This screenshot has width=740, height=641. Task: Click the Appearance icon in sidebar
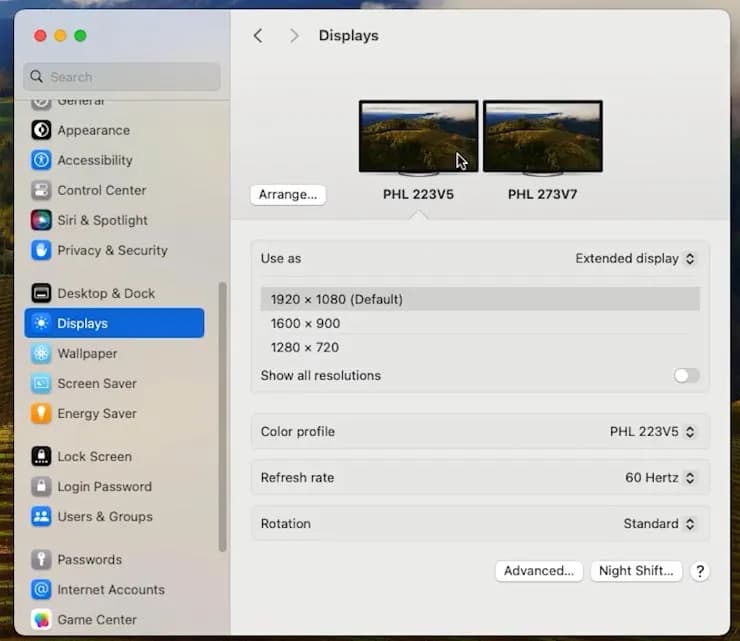(x=41, y=130)
